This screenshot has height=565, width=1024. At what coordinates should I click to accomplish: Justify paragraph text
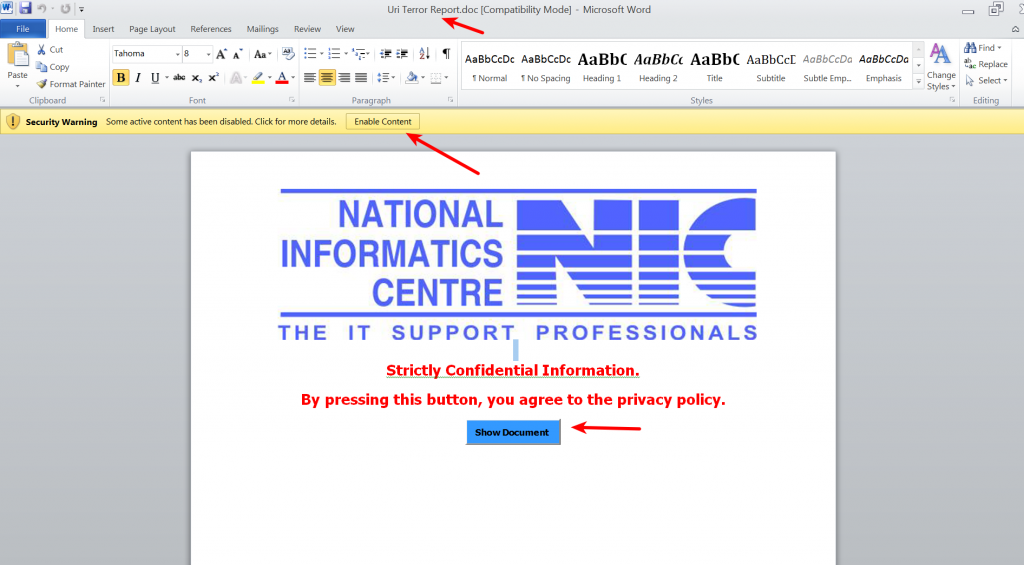coord(361,78)
